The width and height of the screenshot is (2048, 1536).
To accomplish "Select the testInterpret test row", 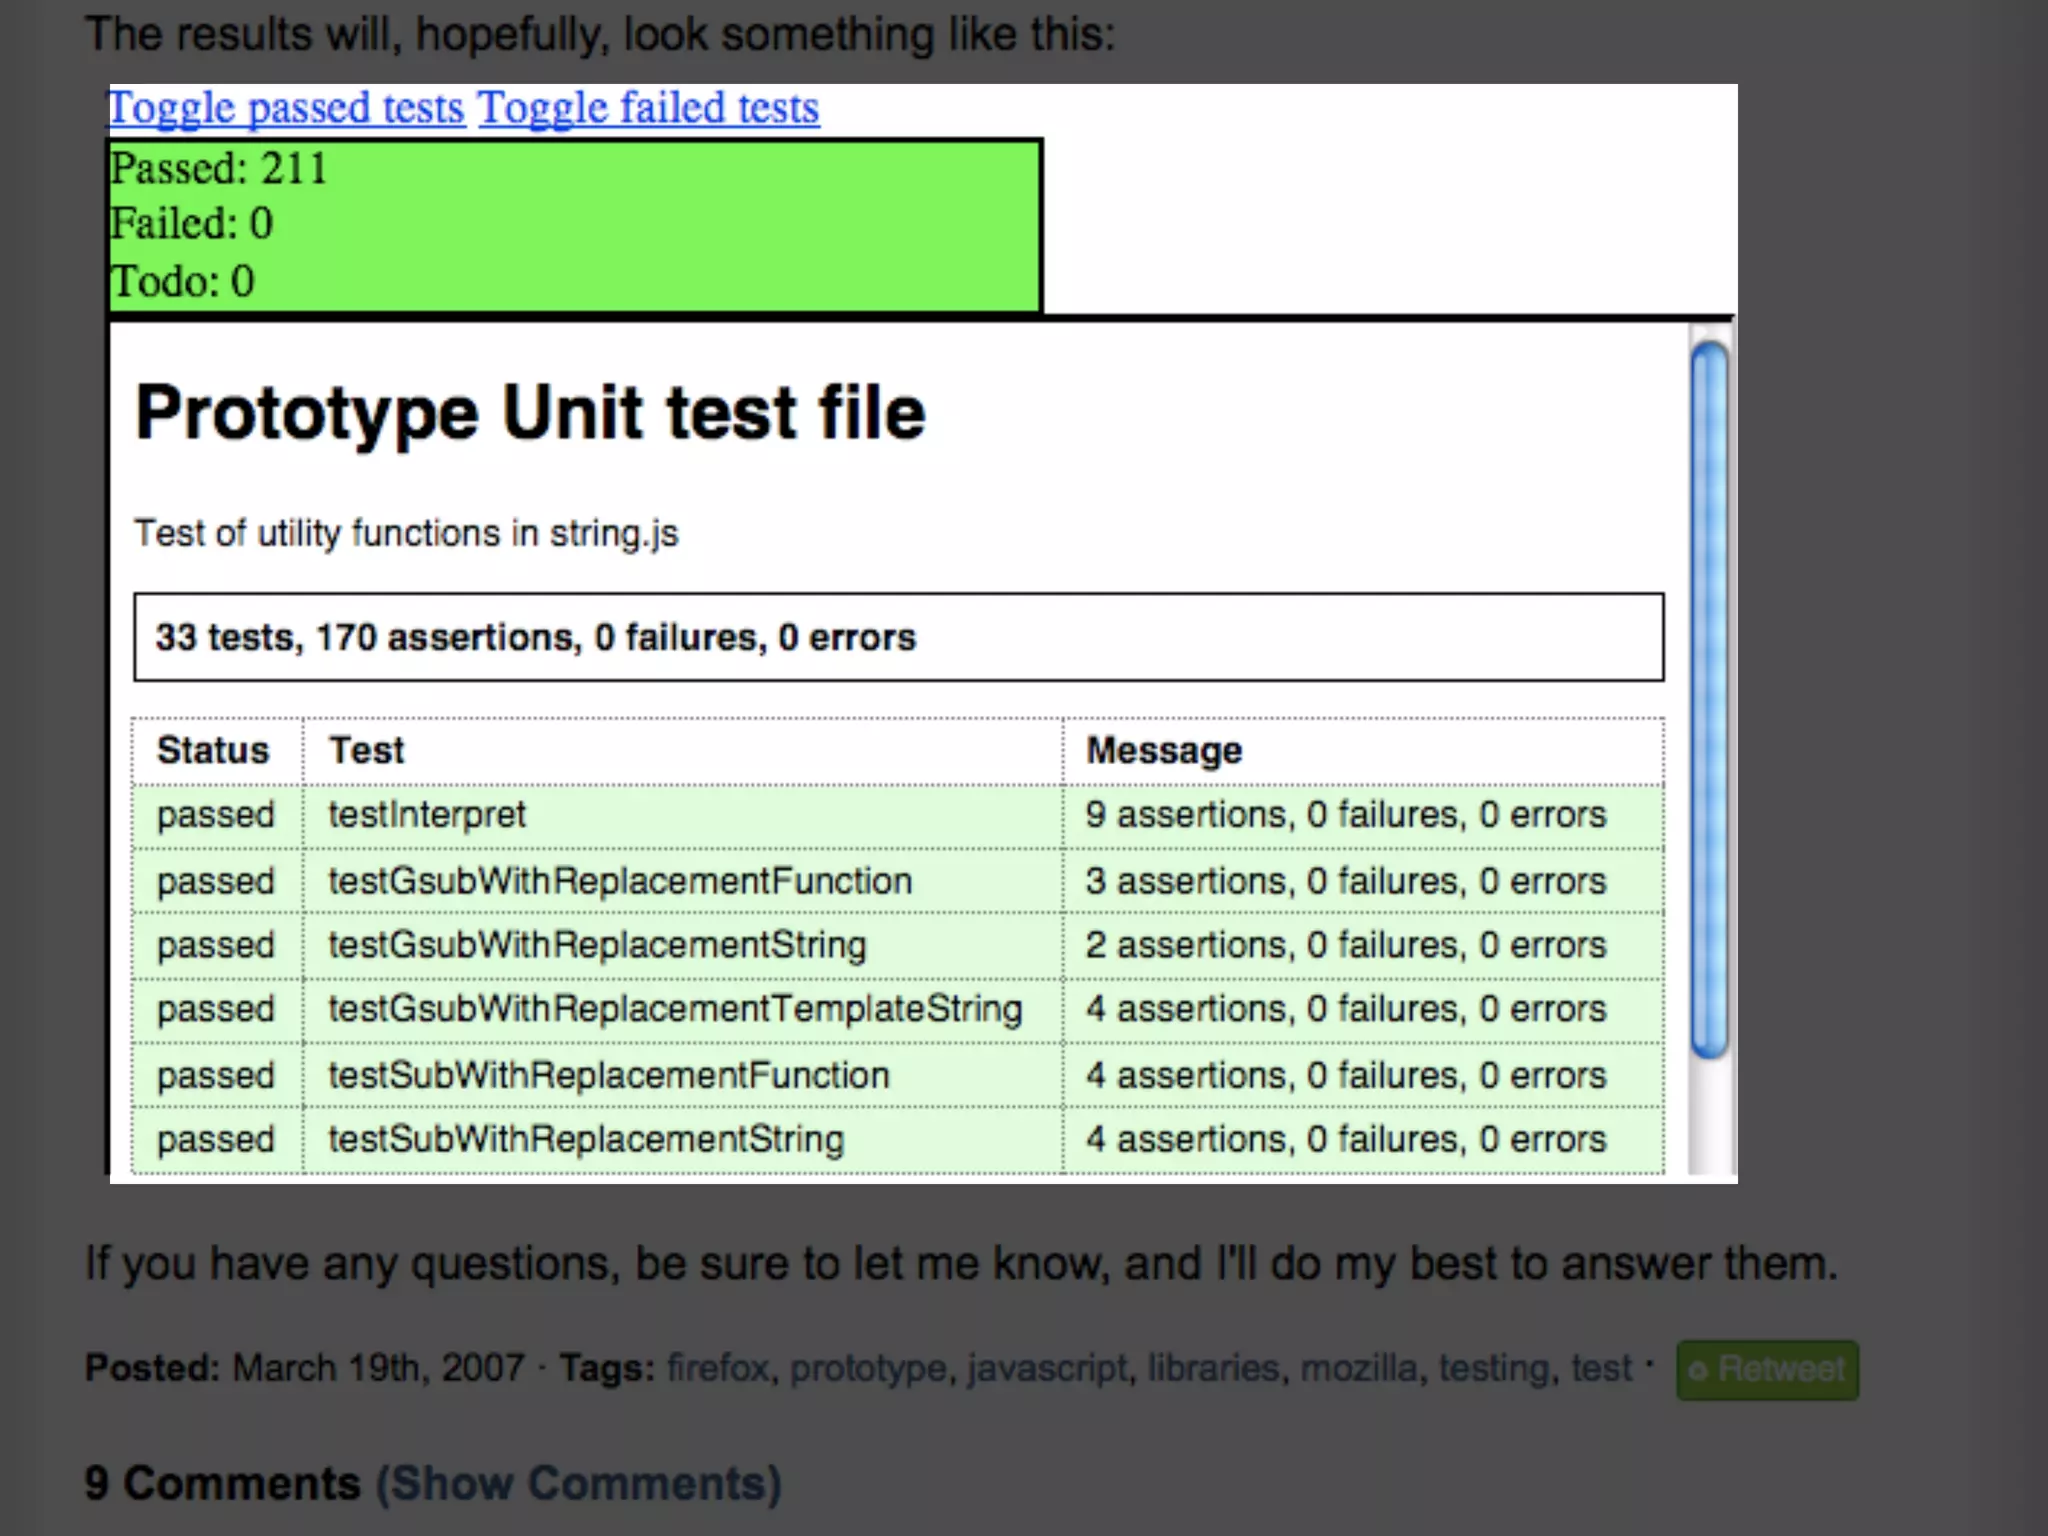I will click(x=427, y=815).
